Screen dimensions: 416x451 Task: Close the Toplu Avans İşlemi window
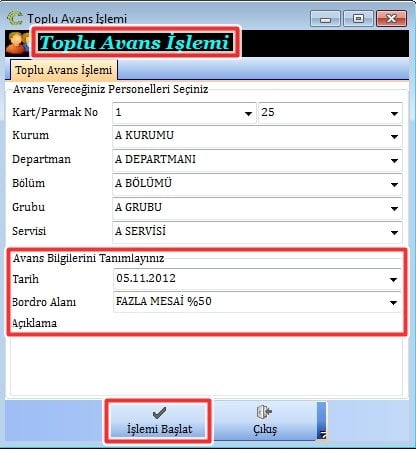(x=391, y=19)
